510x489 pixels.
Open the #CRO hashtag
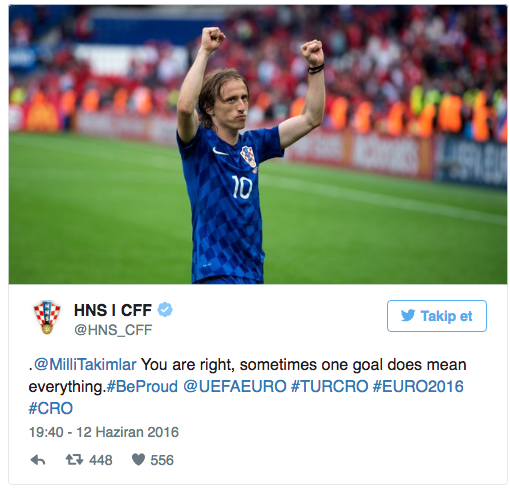click(51, 408)
